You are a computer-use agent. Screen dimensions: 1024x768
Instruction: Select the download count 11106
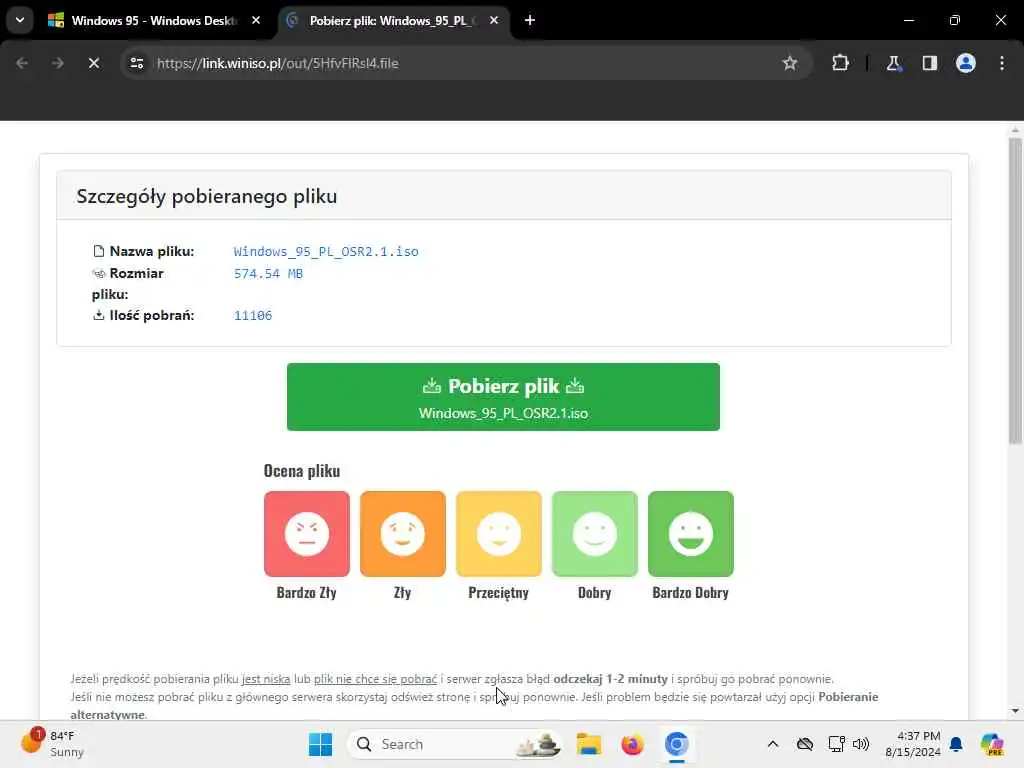click(x=253, y=315)
